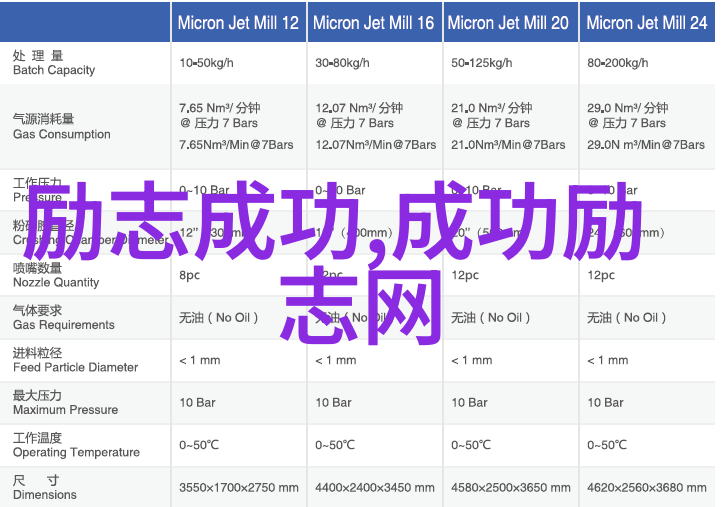Click the 4400x2400x3450 mm dimensions cell
The image size is (722, 507).
375,487
